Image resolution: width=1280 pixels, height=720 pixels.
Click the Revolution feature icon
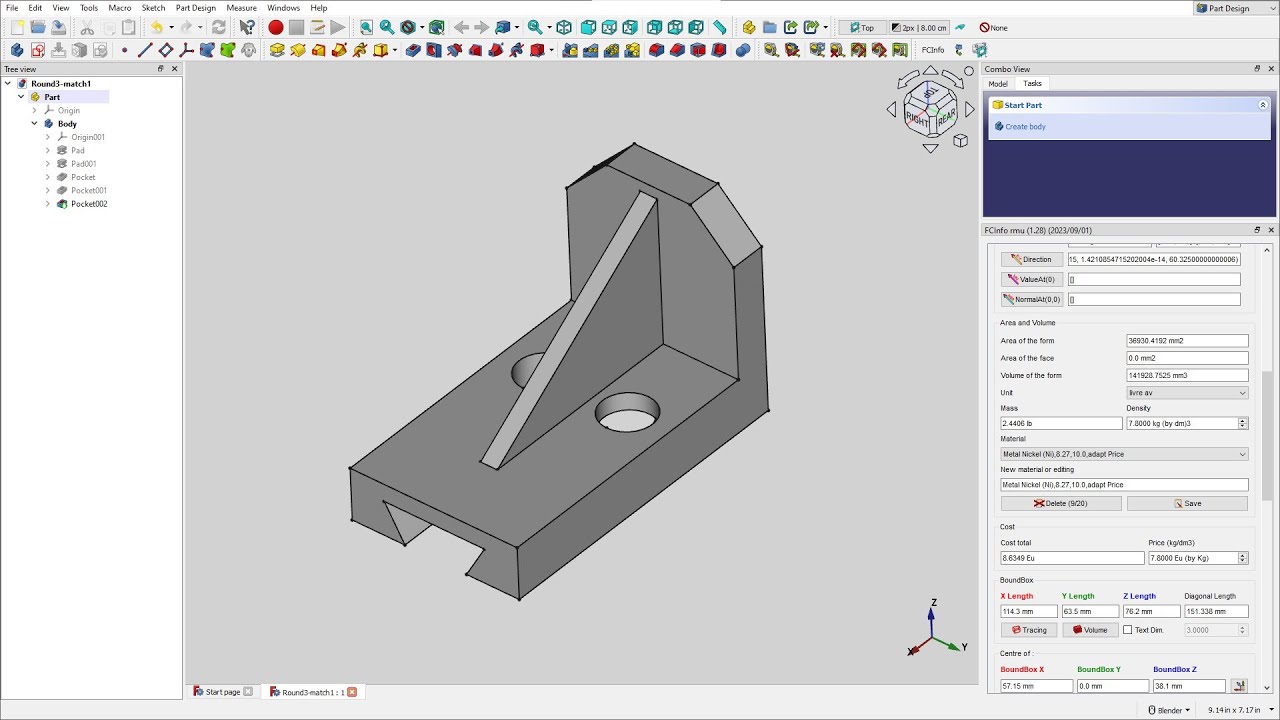pos(298,50)
